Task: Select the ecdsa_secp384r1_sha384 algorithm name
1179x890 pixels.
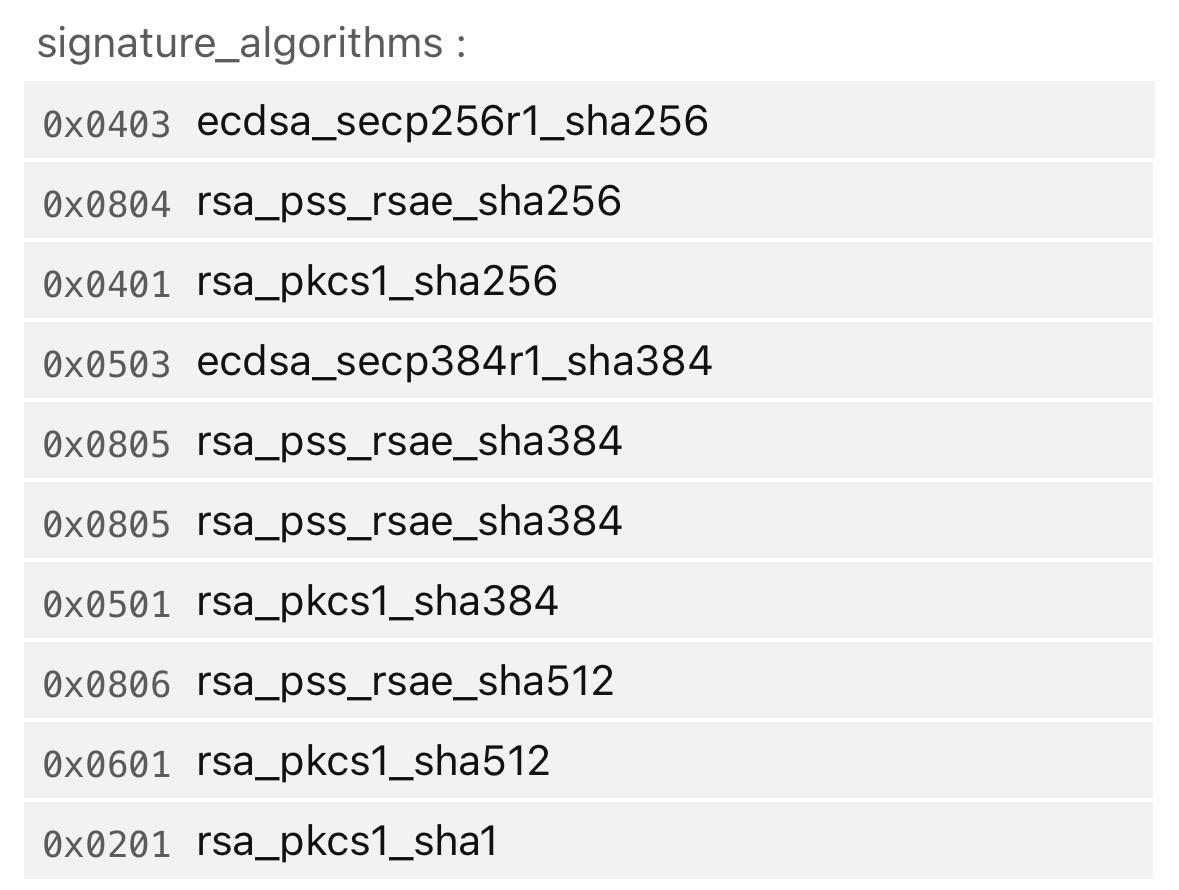Action: tap(454, 362)
